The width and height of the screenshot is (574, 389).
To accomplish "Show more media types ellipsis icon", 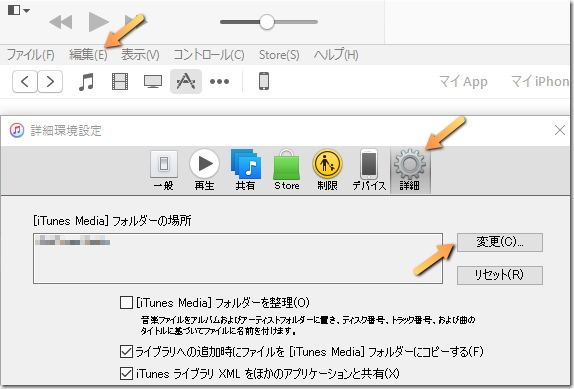I will (x=219, y=81).
